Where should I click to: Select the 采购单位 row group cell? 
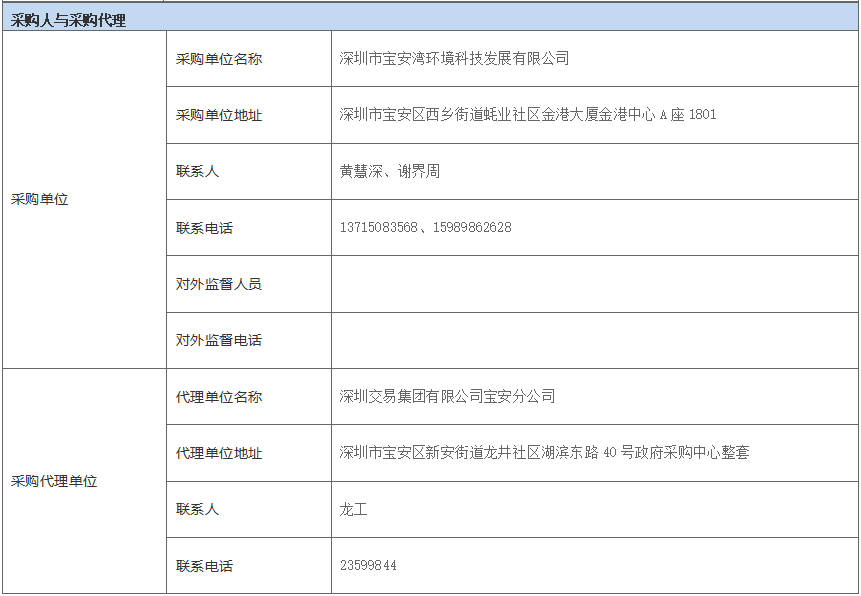[x=40, y=199]
